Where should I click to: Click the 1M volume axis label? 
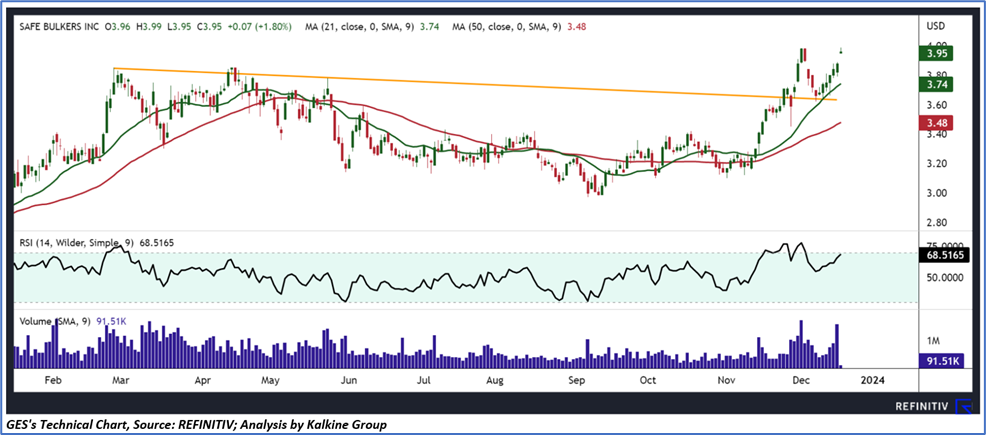point(933,341)
